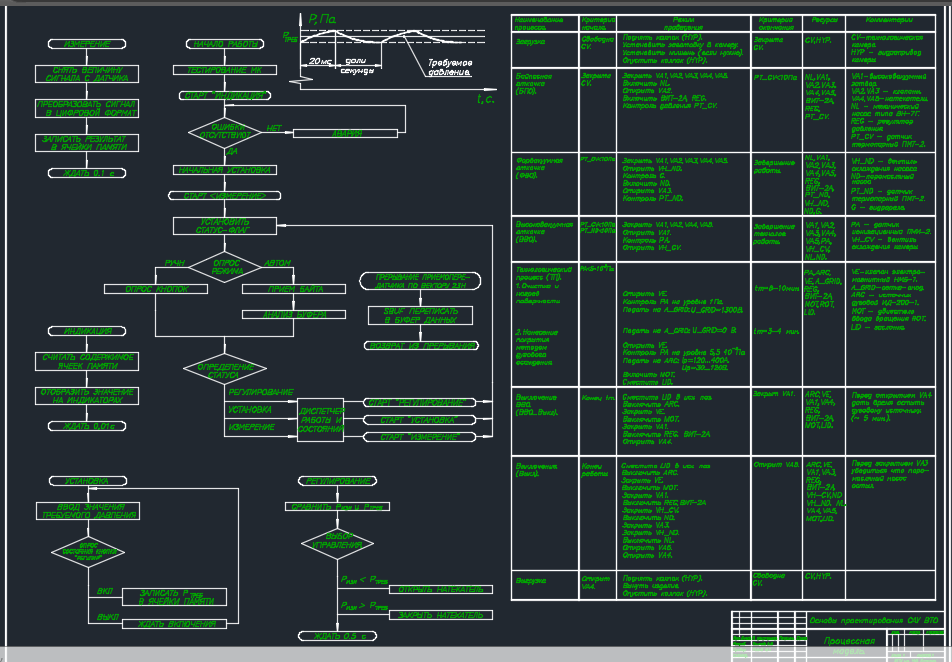Click the ТЕСТИРОВАНИЕ МК process block
The width and height of the screenshot is (952, 662).
(225, 70)
